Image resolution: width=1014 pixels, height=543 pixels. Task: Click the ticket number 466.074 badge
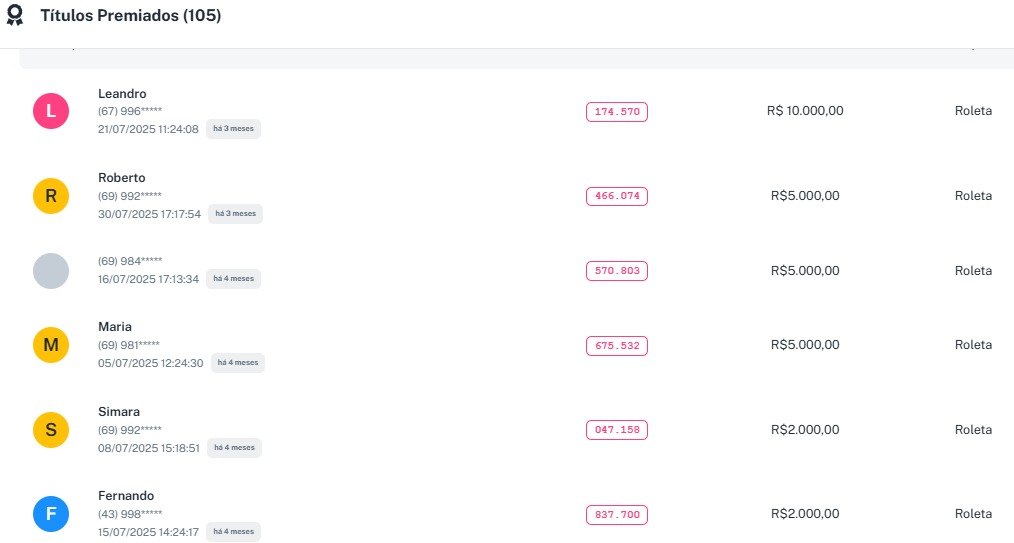(617, 196)
